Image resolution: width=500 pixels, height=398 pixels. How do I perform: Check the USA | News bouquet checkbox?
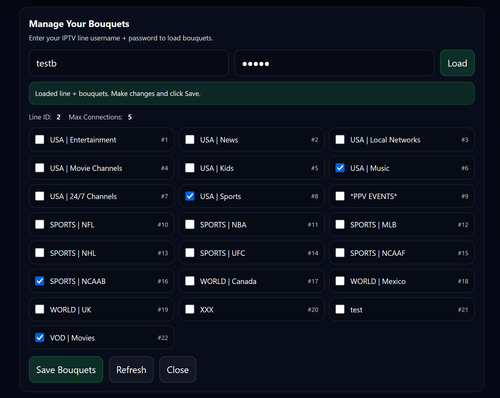tap(190, 140)
